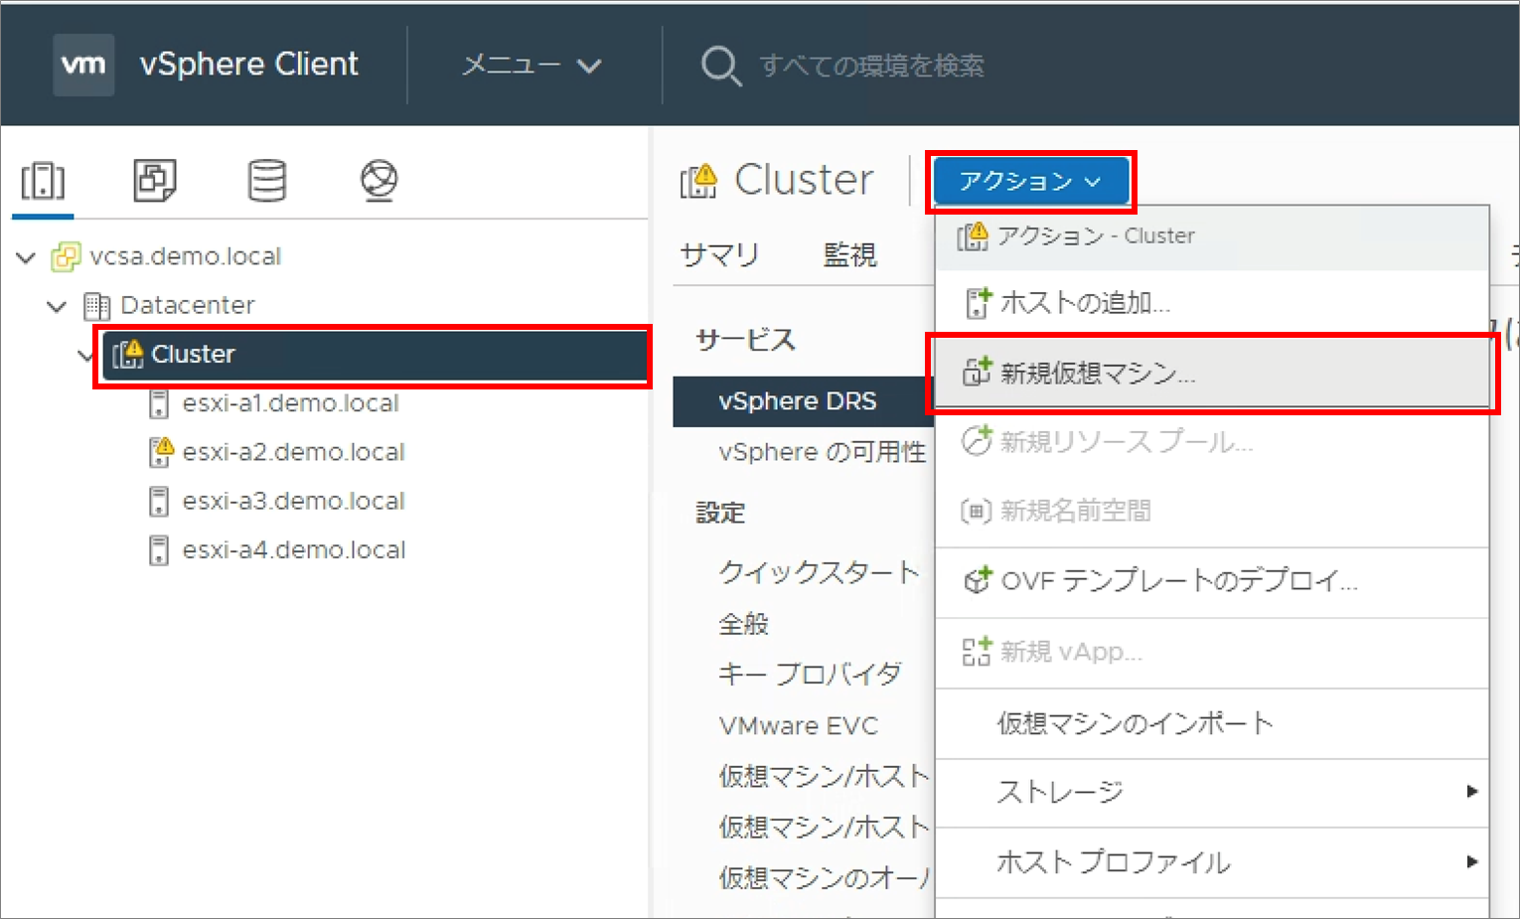Select the Datacenter tree item
Screen dimensions: 1520x919
click(187, 306)
